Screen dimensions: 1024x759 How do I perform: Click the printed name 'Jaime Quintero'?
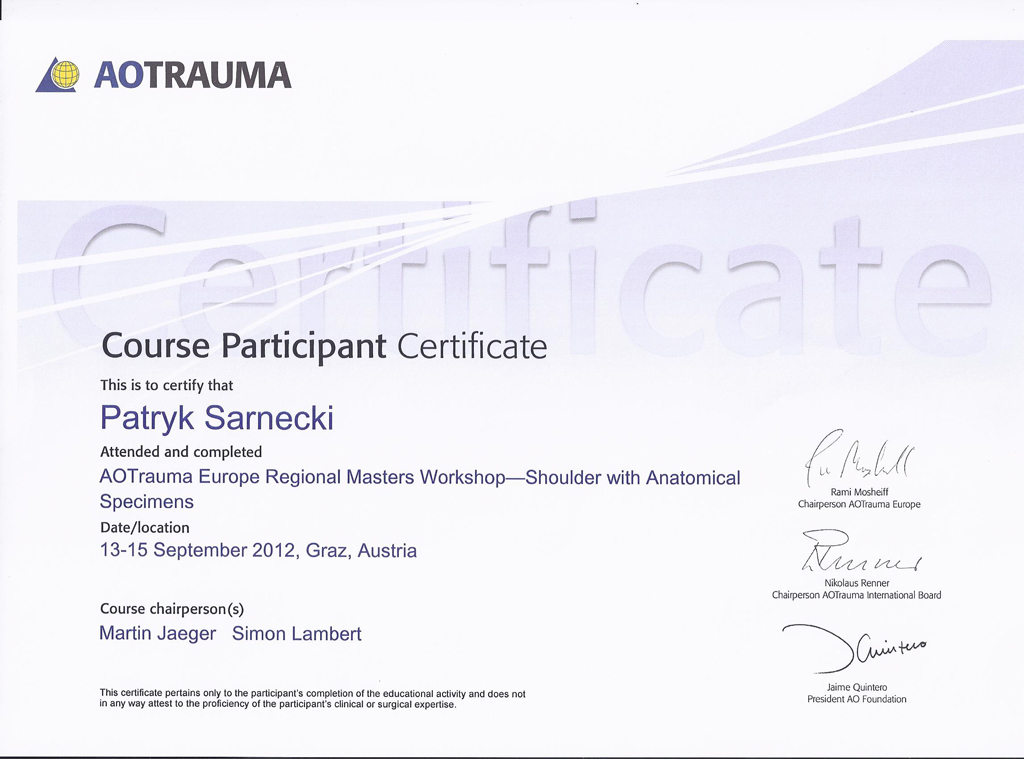click(857, 688)
